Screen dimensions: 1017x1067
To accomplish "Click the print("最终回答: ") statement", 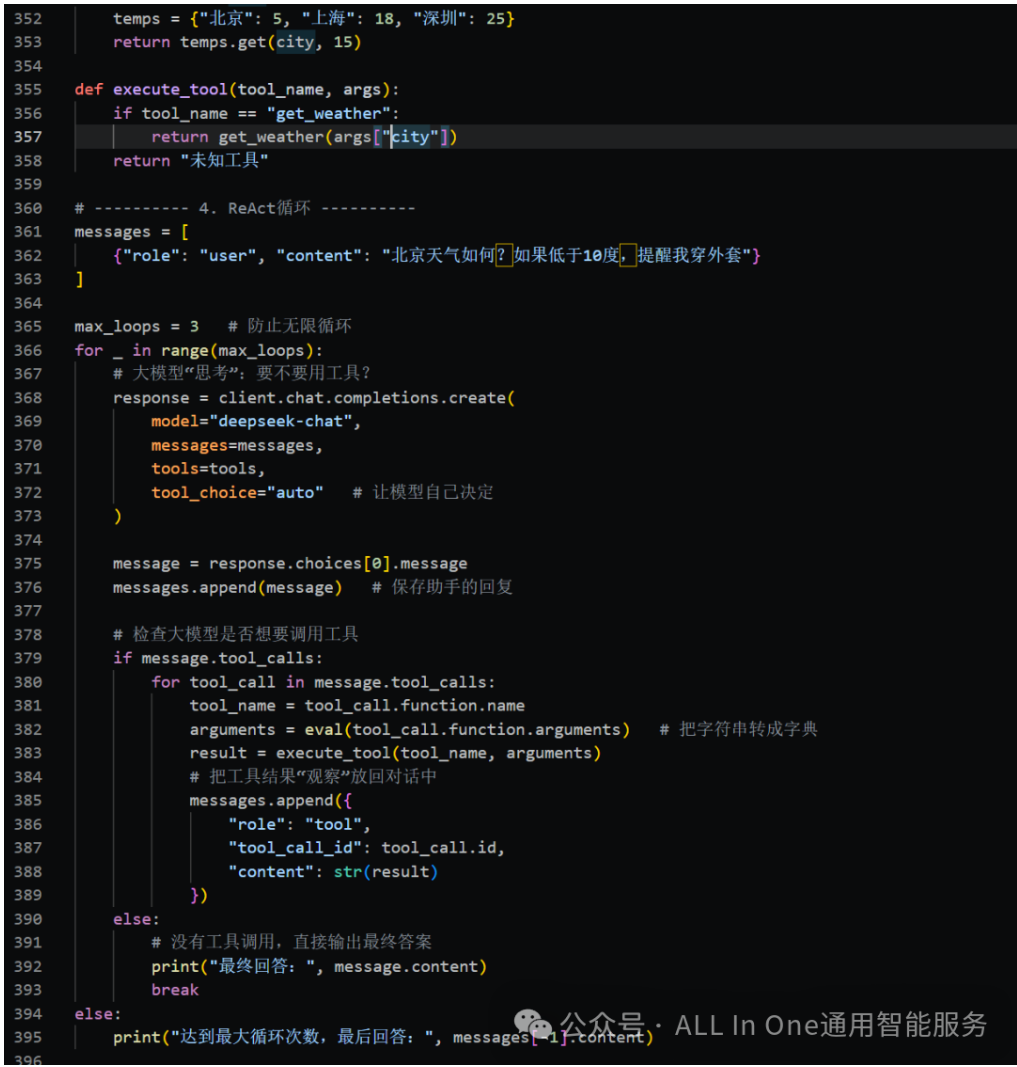I will click(319, 966).
